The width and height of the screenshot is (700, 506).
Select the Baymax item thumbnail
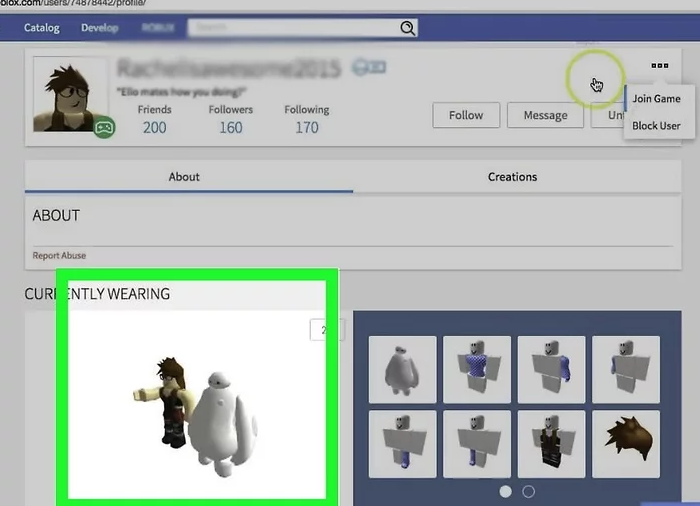coord(403,370)
